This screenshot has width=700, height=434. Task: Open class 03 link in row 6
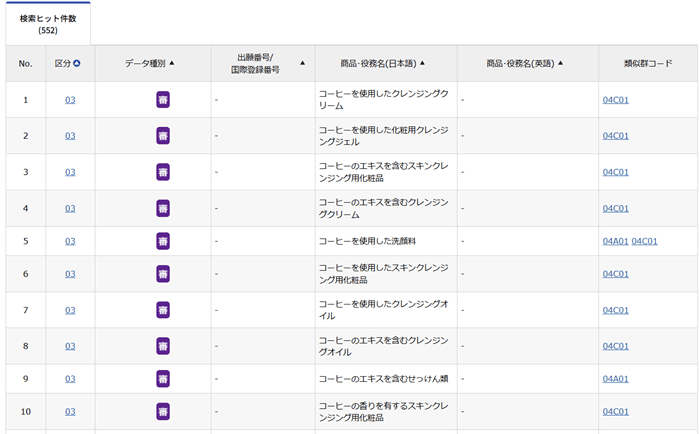click(x=70, y=274)
